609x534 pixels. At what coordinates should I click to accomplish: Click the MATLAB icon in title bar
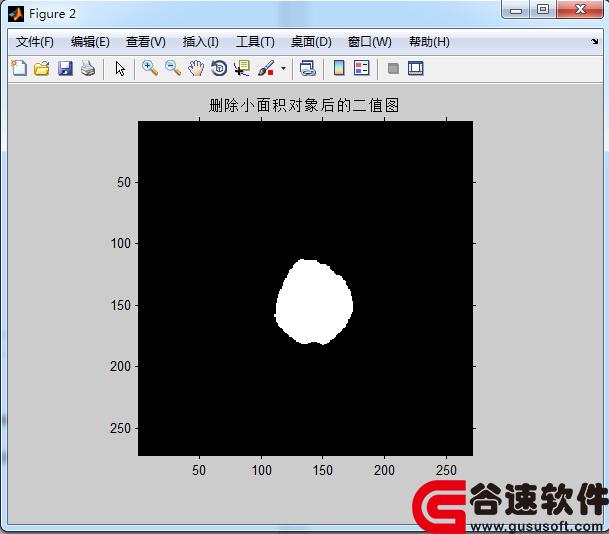click(x=16, y=14)
